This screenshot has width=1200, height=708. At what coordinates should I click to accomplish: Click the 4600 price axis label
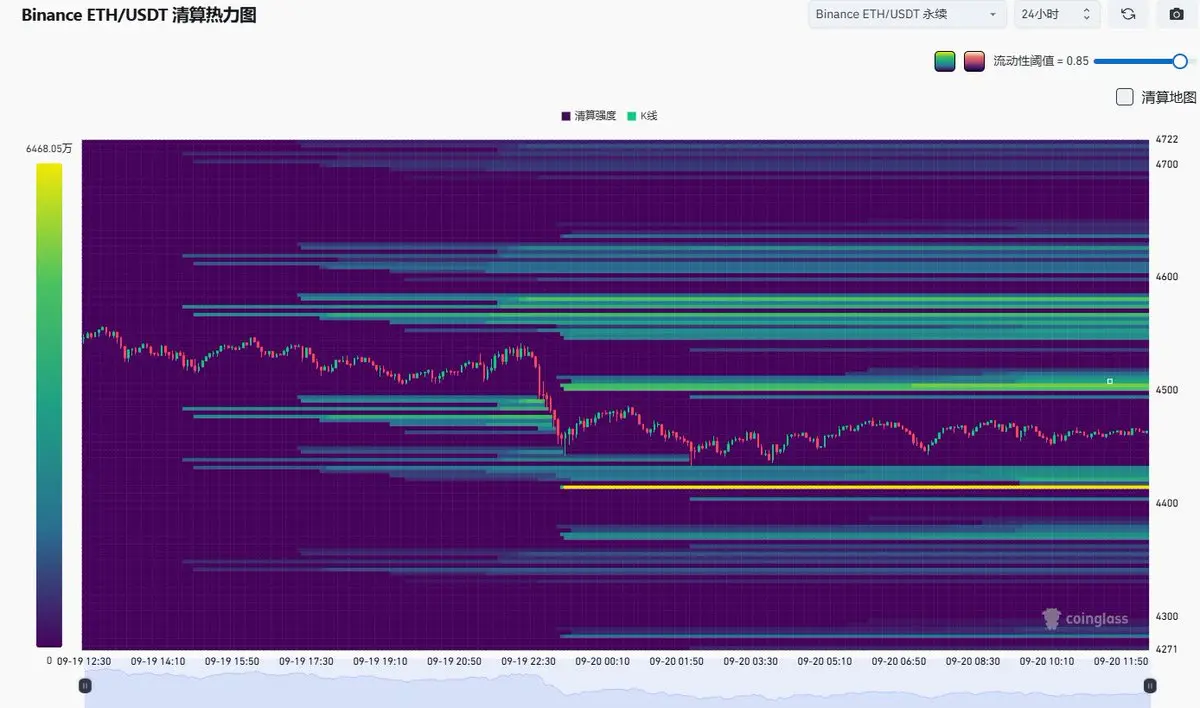pyautogui.click(x=1167, y=276)
